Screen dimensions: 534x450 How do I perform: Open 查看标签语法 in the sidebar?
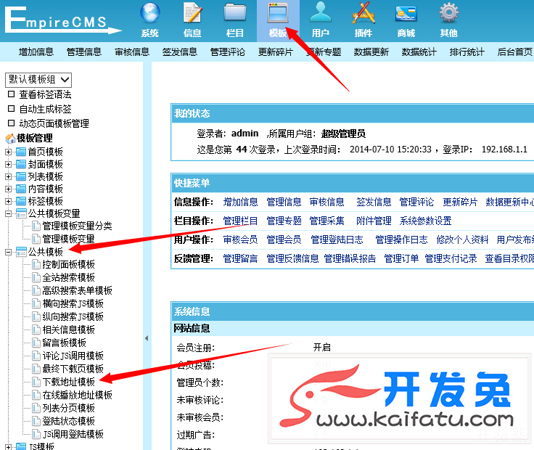click(x=45, y=94)
